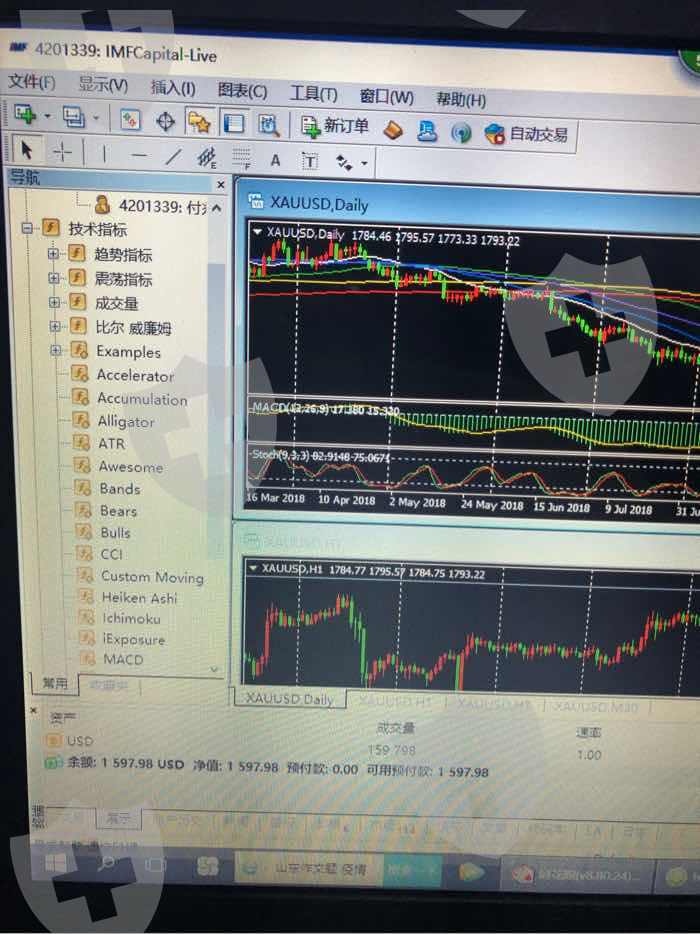Click the vertical line drawing tool
Image resolution: width=700 pixels, height=934 pixels.
pos(104,153)
